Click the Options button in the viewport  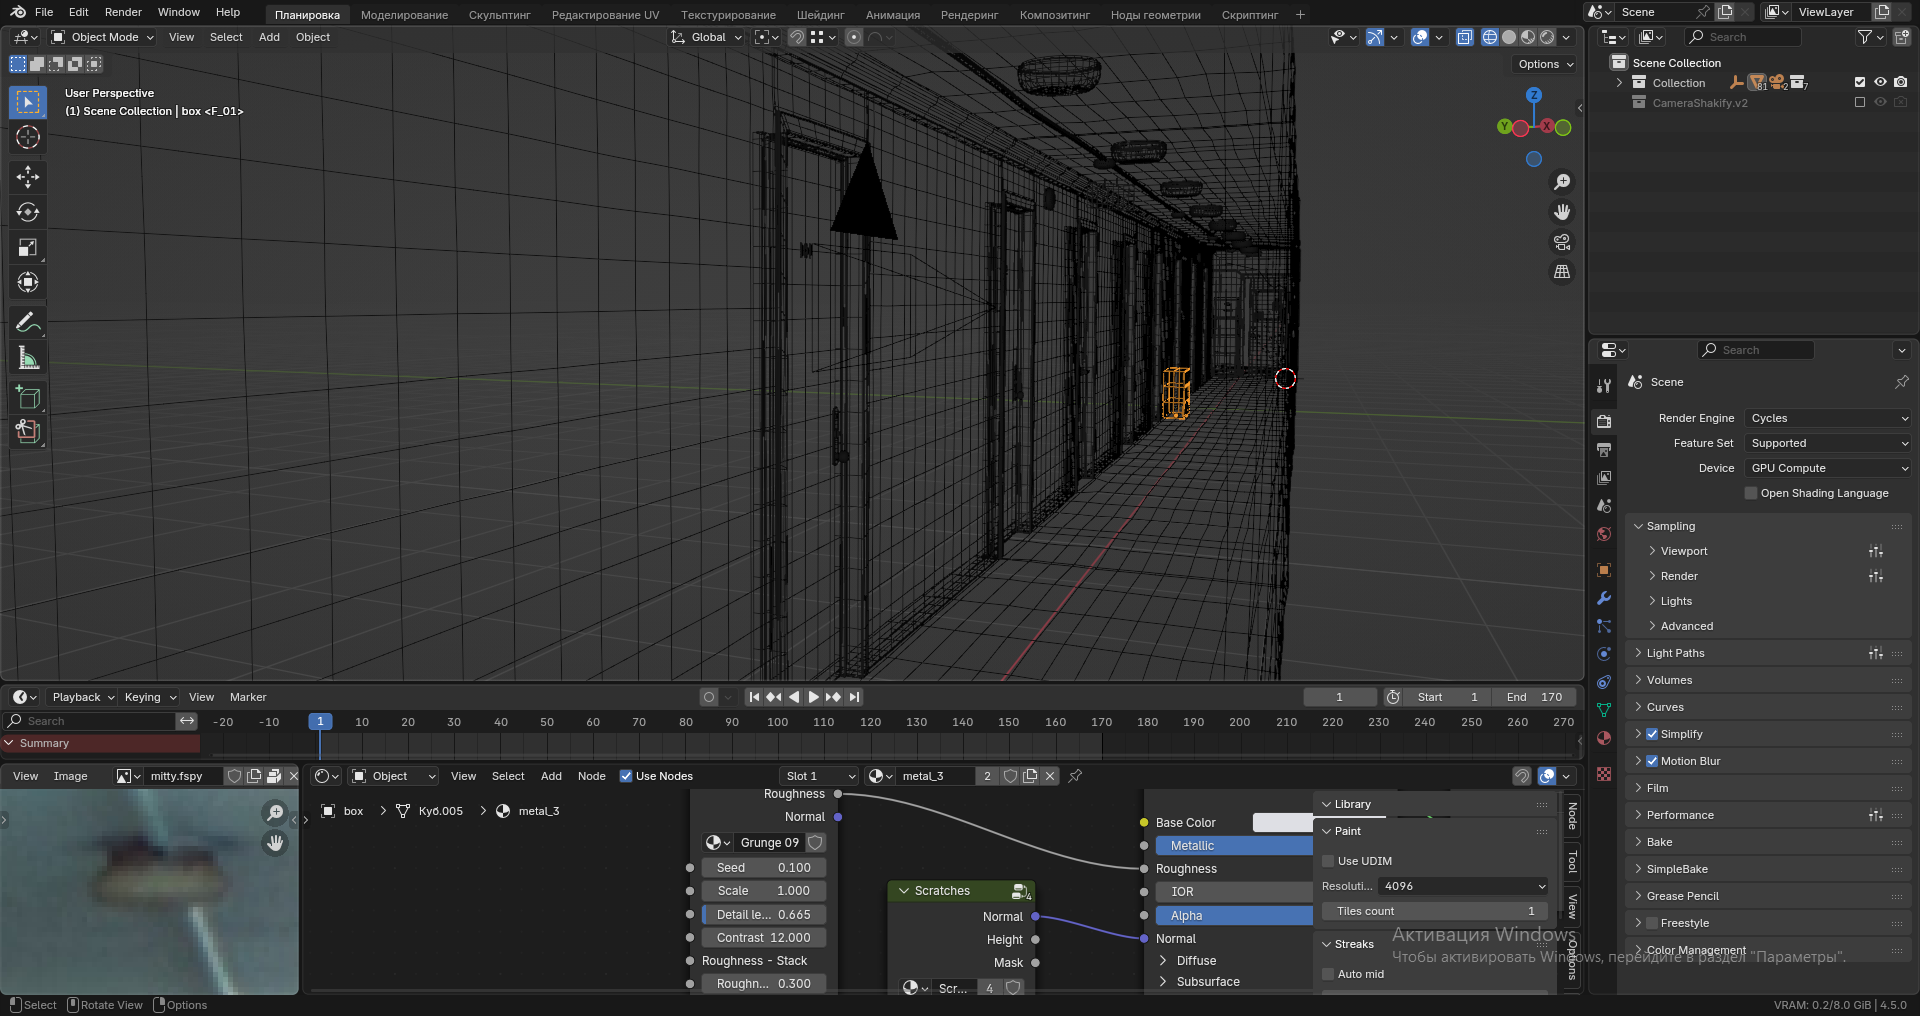(x=1545, y=64)
